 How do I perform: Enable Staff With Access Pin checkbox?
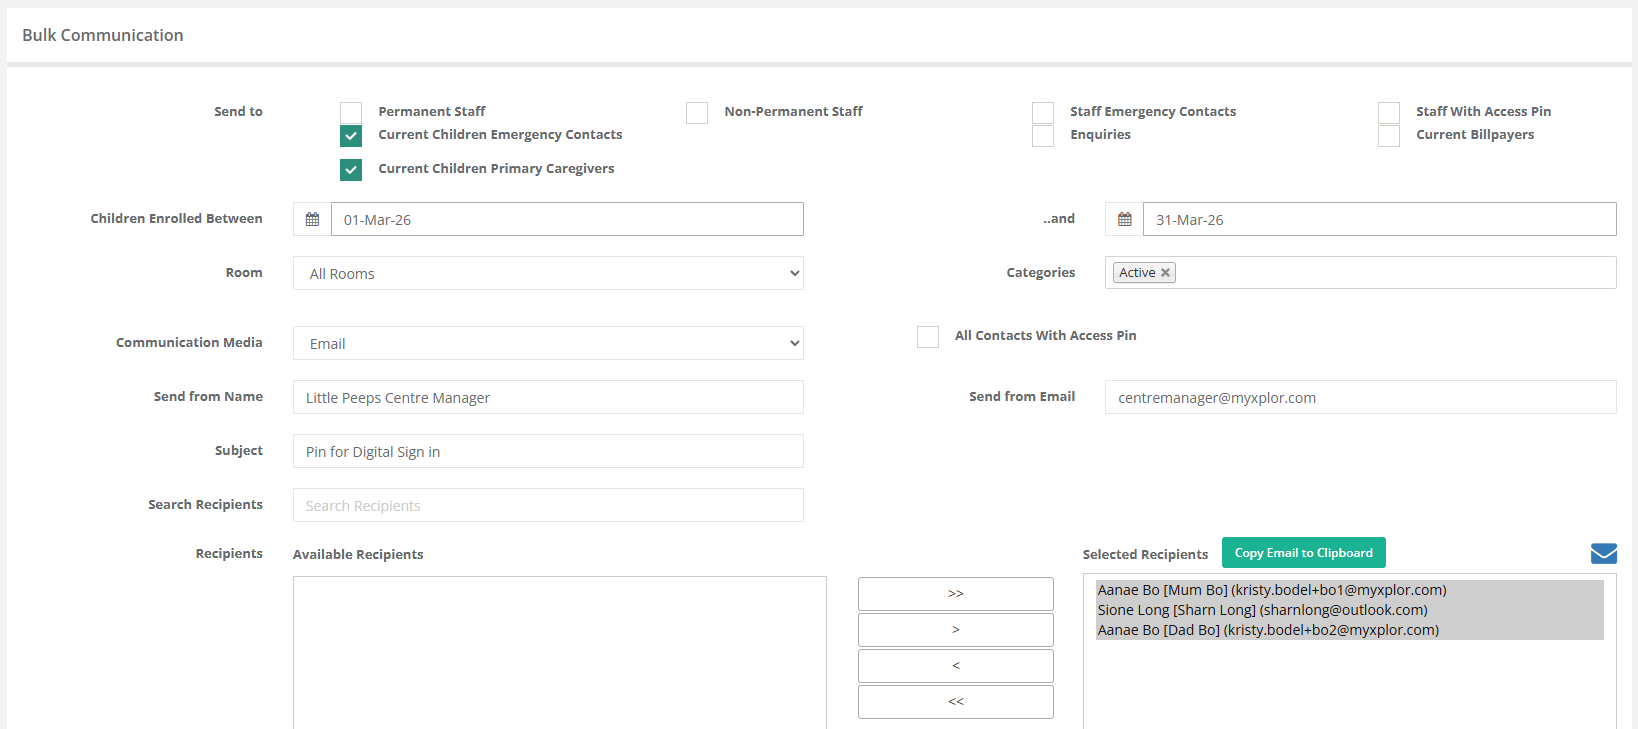[1389, 112]
